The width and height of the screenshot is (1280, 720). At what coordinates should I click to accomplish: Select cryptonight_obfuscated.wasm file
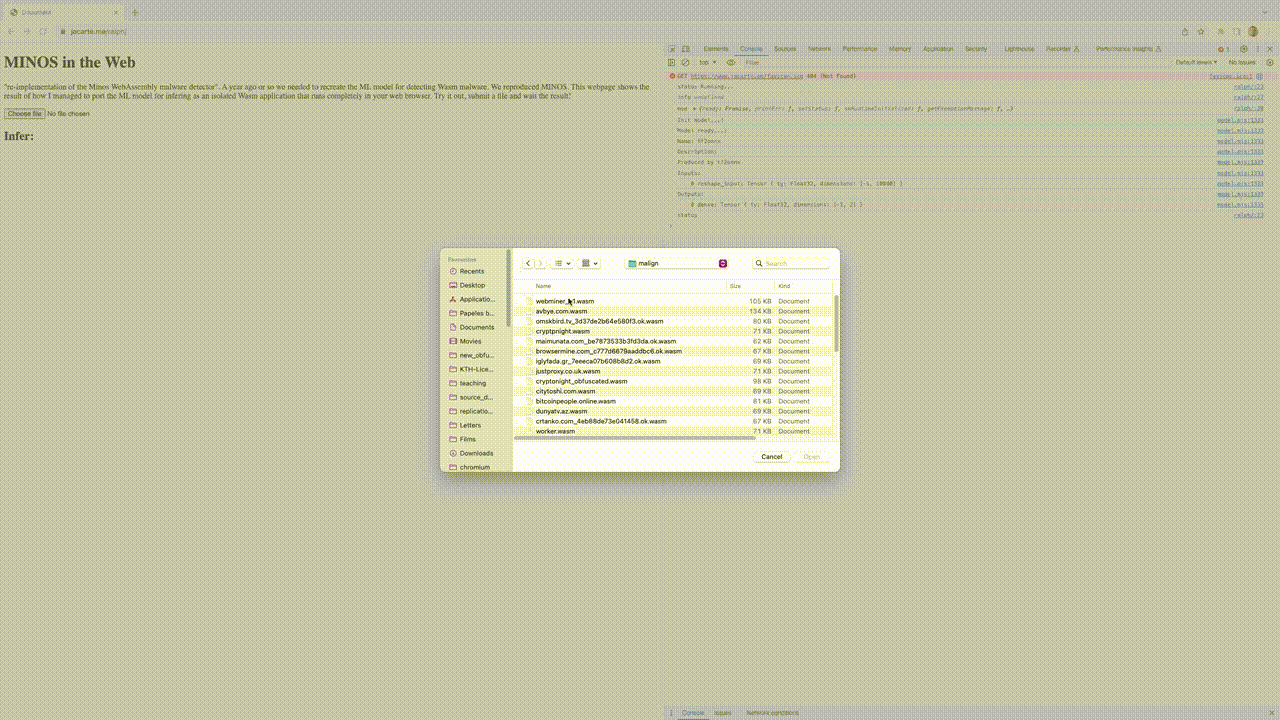click(x=581, y=381)
